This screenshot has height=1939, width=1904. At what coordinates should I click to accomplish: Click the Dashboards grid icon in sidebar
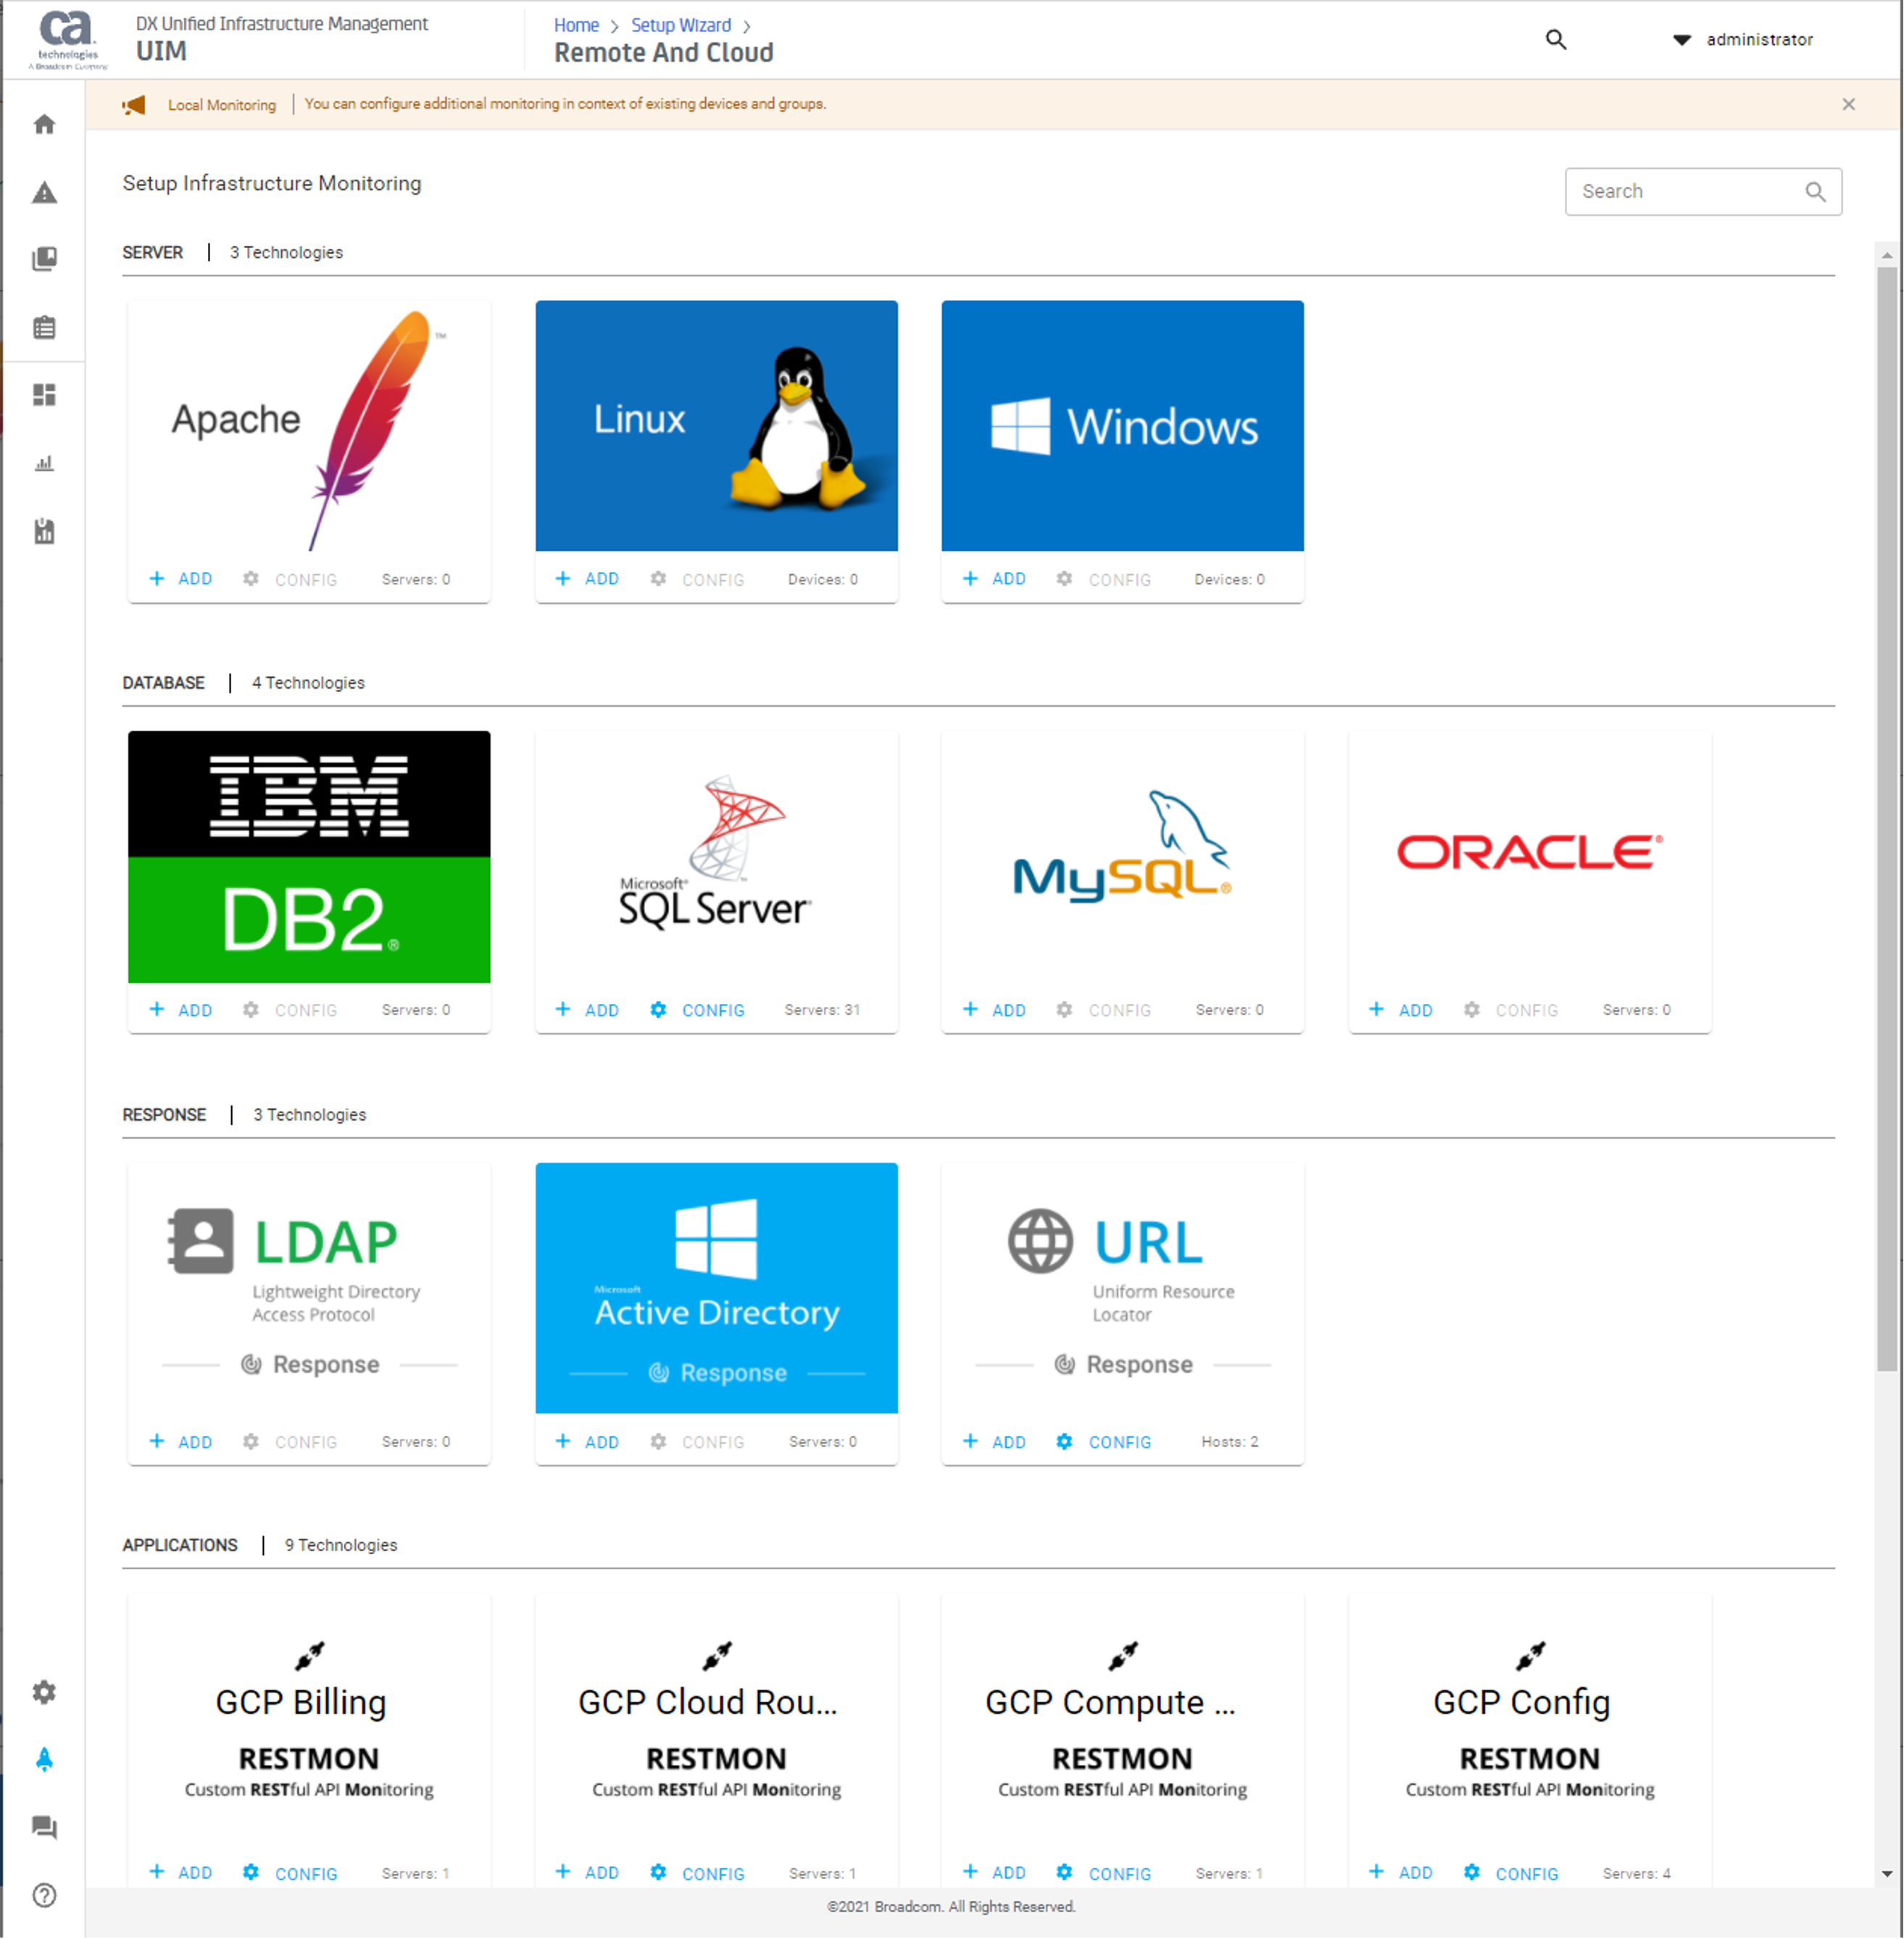[x=44, y=395]
